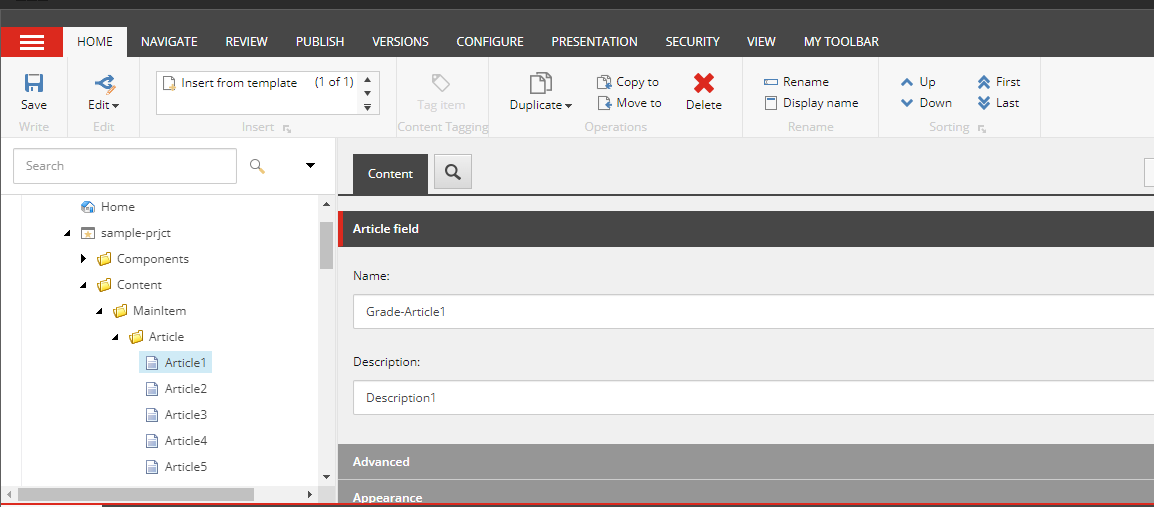1154x507 pixels.
Task: Expand the Advanced section
Action: (746, 461)
